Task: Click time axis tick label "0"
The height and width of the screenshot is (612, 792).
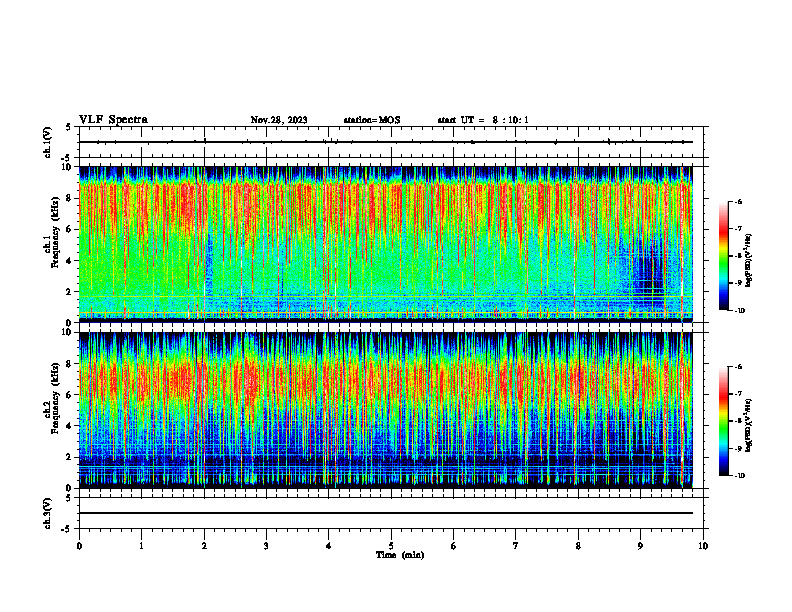Action: click(79, 546)
